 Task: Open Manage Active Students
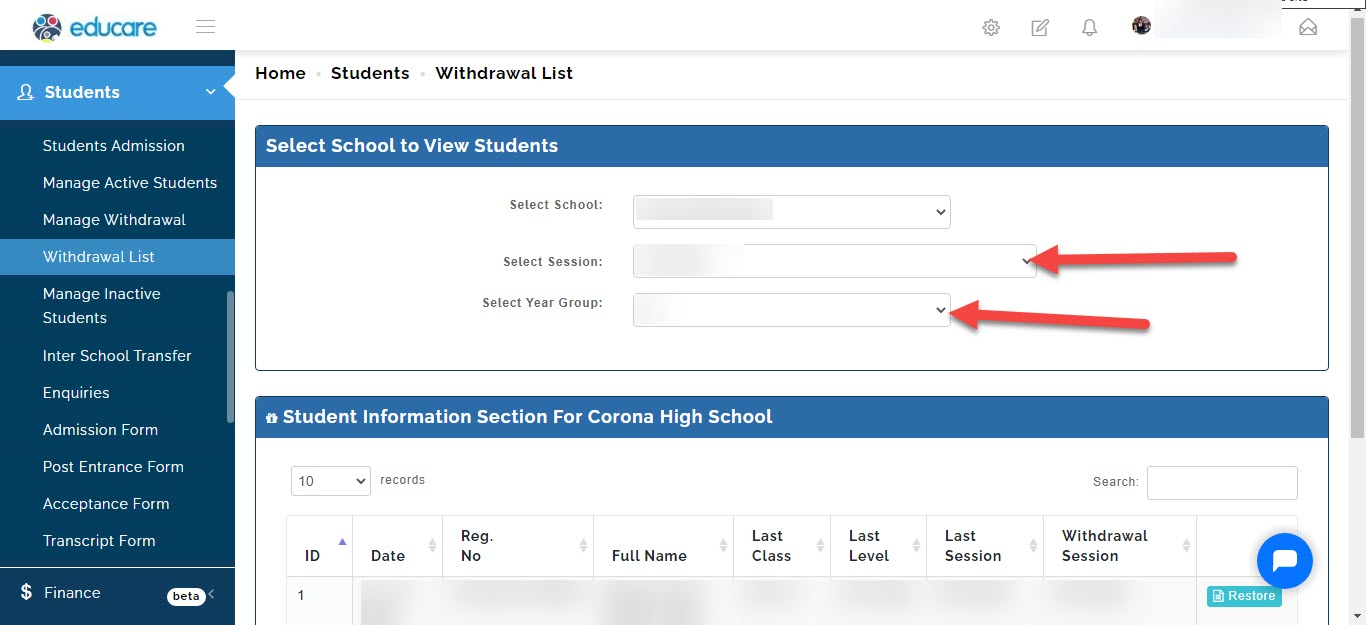[x=130, y=183]
